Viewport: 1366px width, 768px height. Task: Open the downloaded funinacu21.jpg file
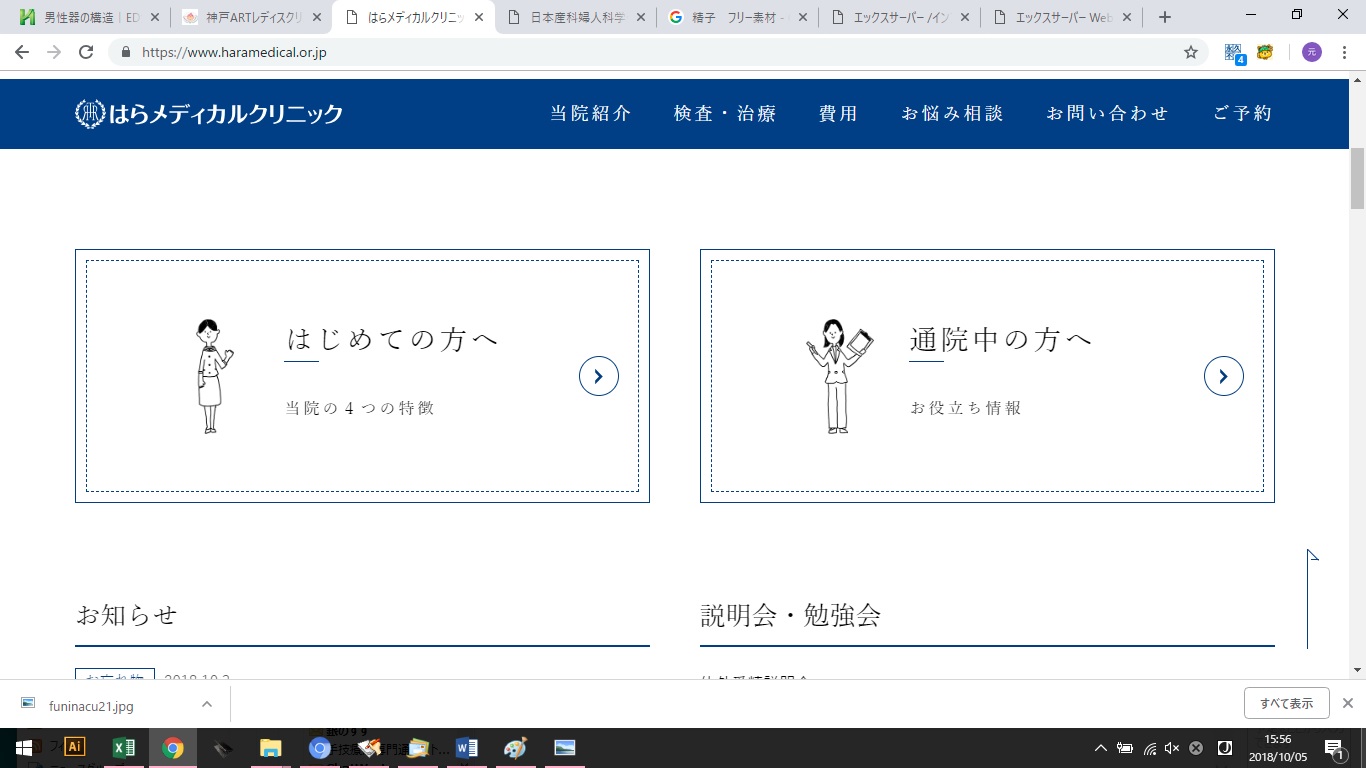click(x=91, y=706)
